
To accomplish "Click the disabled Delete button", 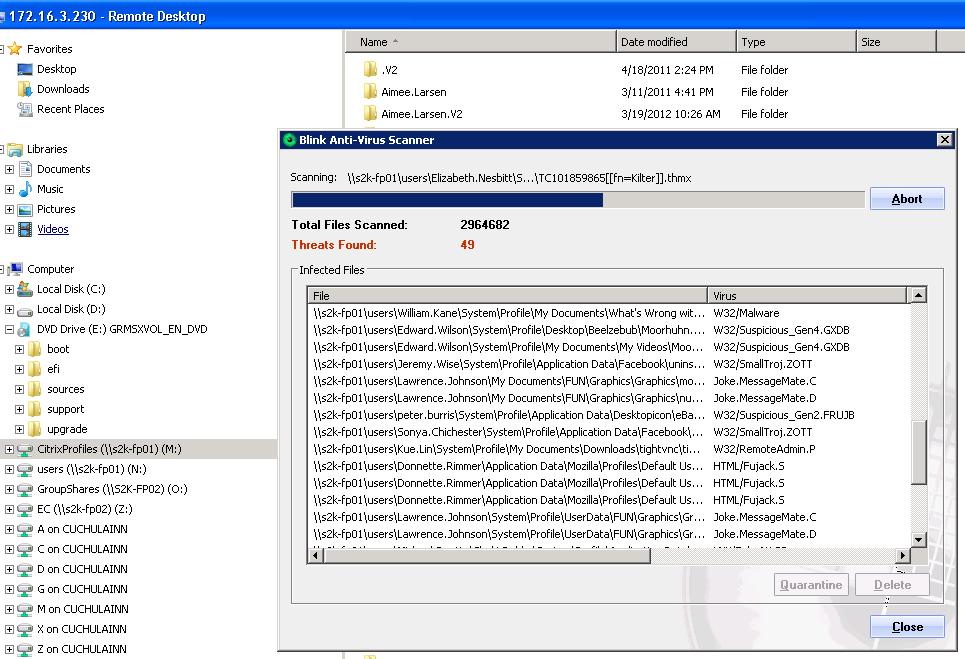I will 892,585.
